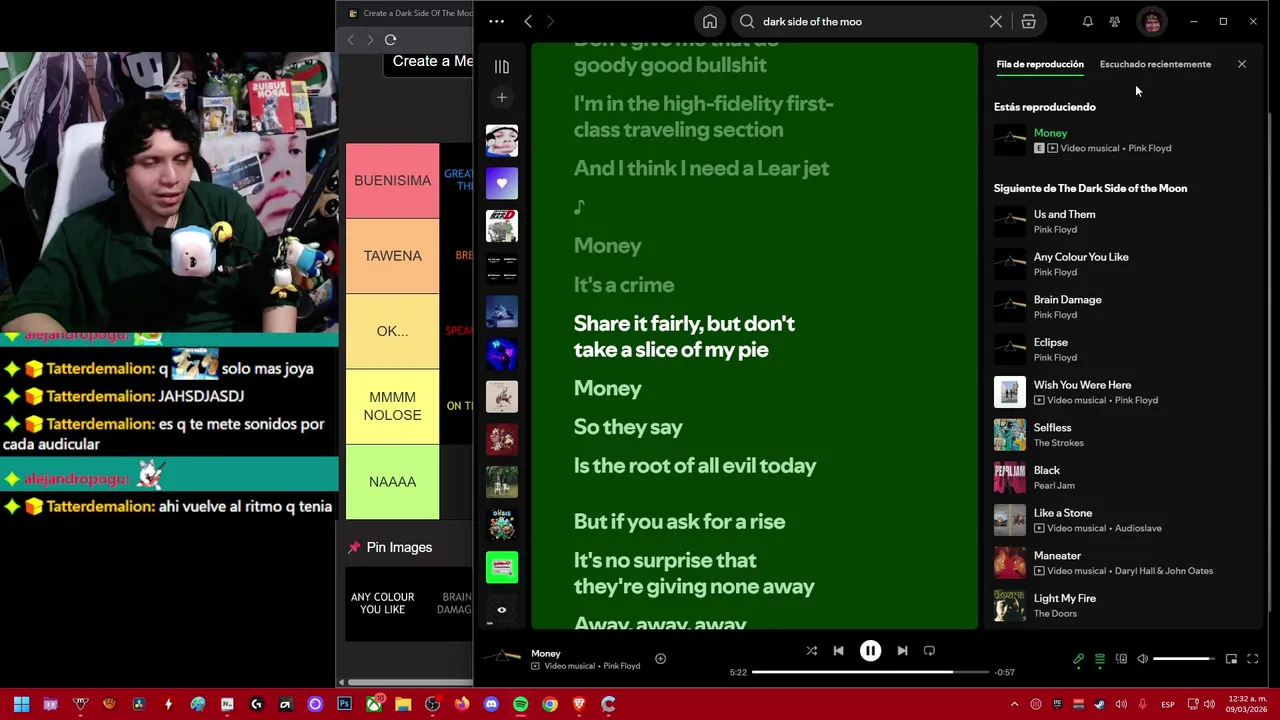
Task: Toggle shuffle playback
Action: (x=811, y=651)
